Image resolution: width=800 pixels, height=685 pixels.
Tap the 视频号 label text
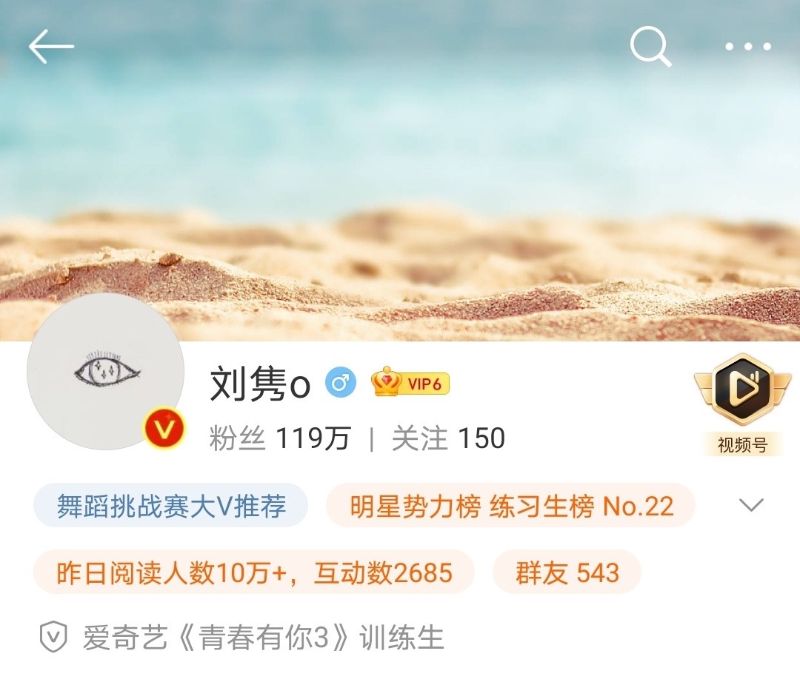pyautogui.click(x=743, y=445)
